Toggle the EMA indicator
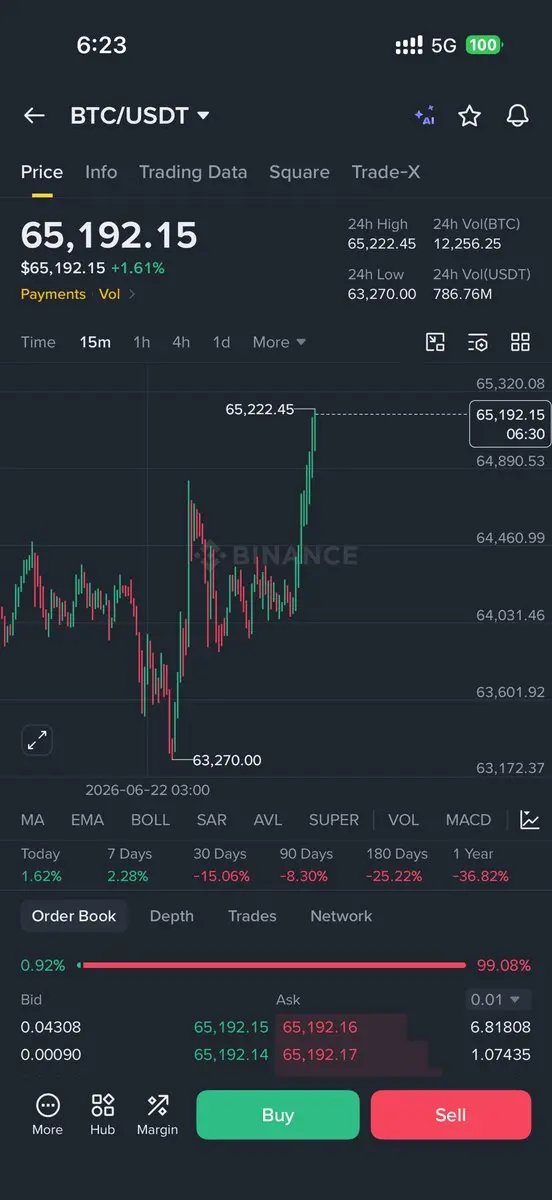Screen dimensions: 552x1200 pos(87,820)
